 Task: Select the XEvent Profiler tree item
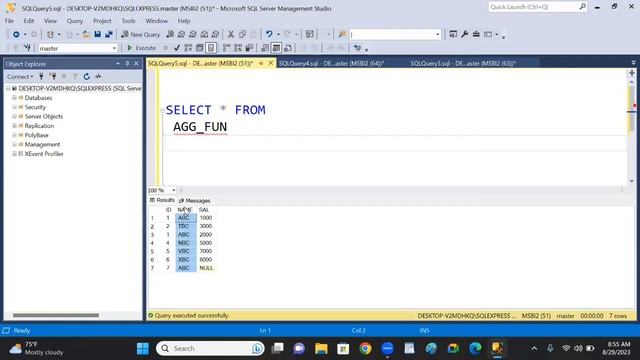point(44,154)
